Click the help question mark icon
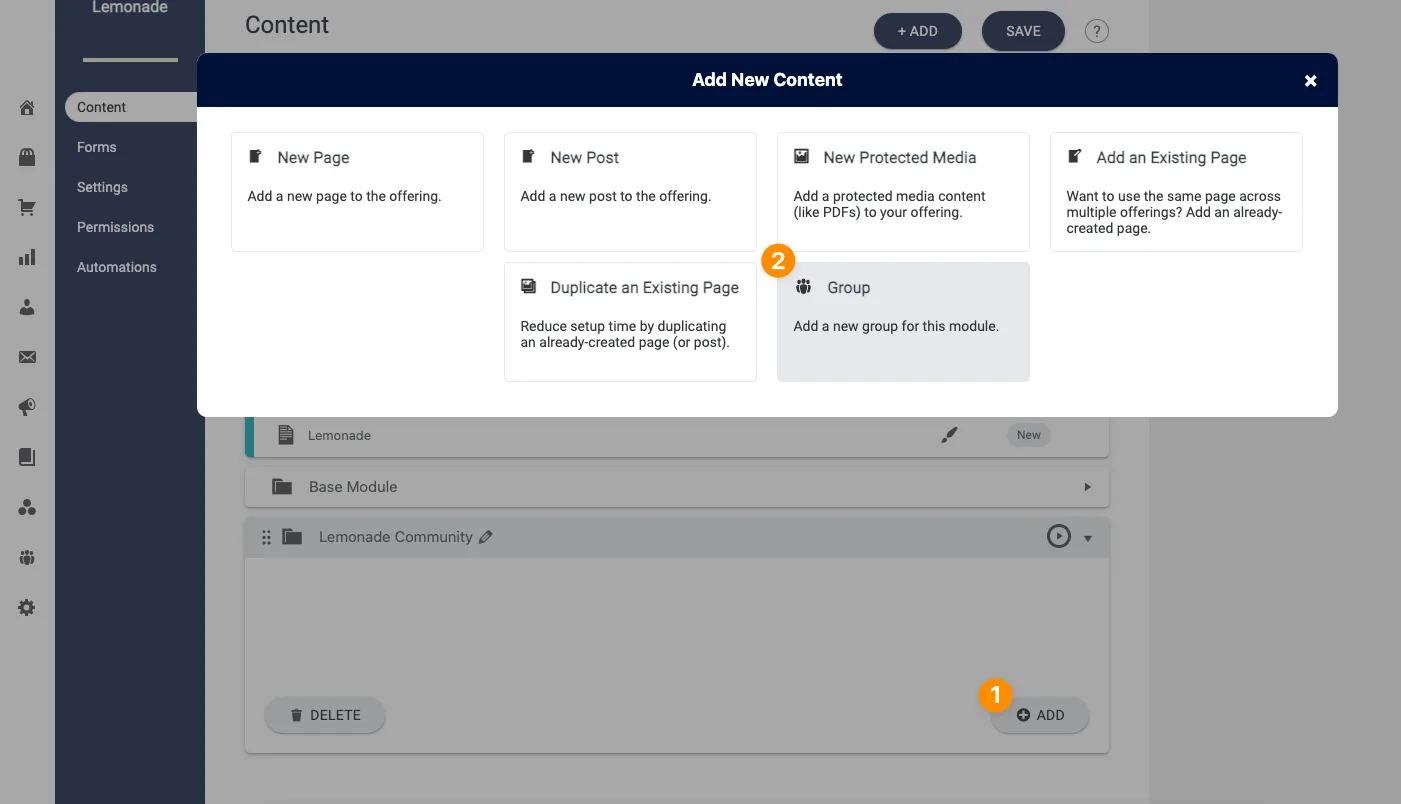 pos(1097,31)
